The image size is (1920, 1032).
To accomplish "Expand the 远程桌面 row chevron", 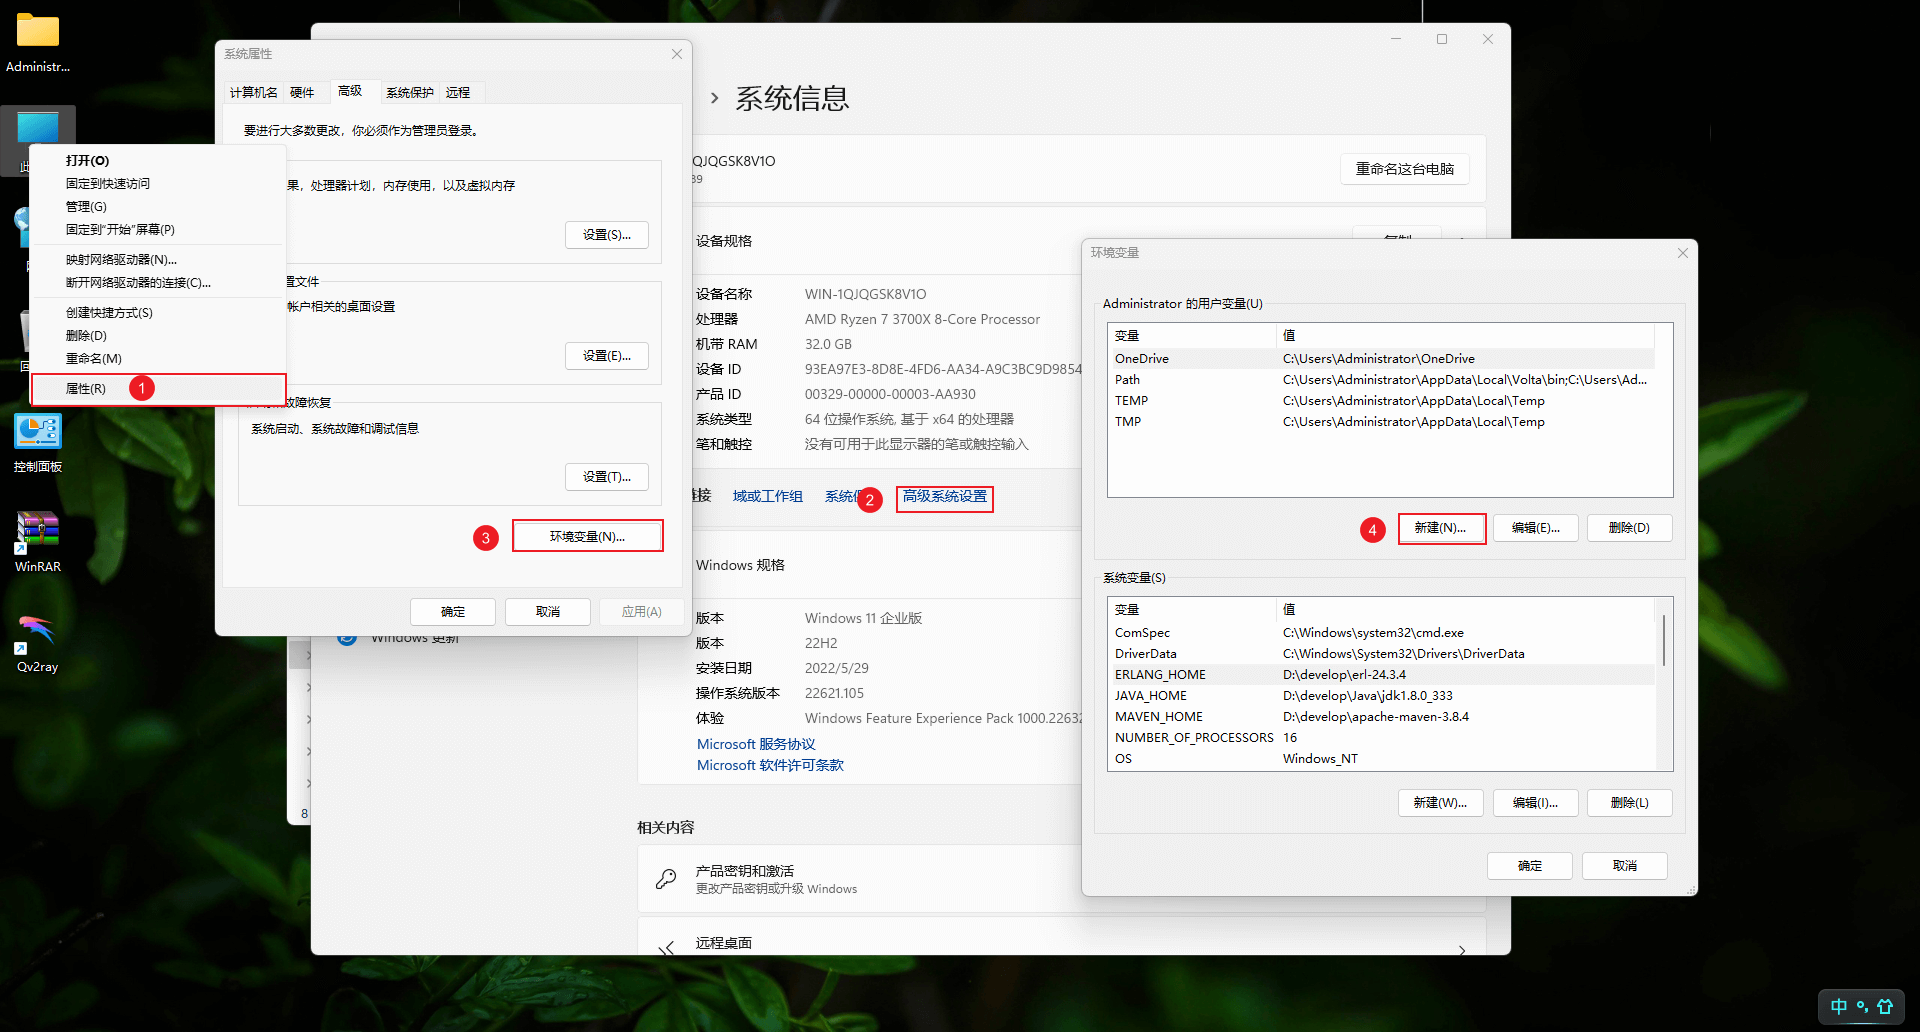I will point(1462,949).
